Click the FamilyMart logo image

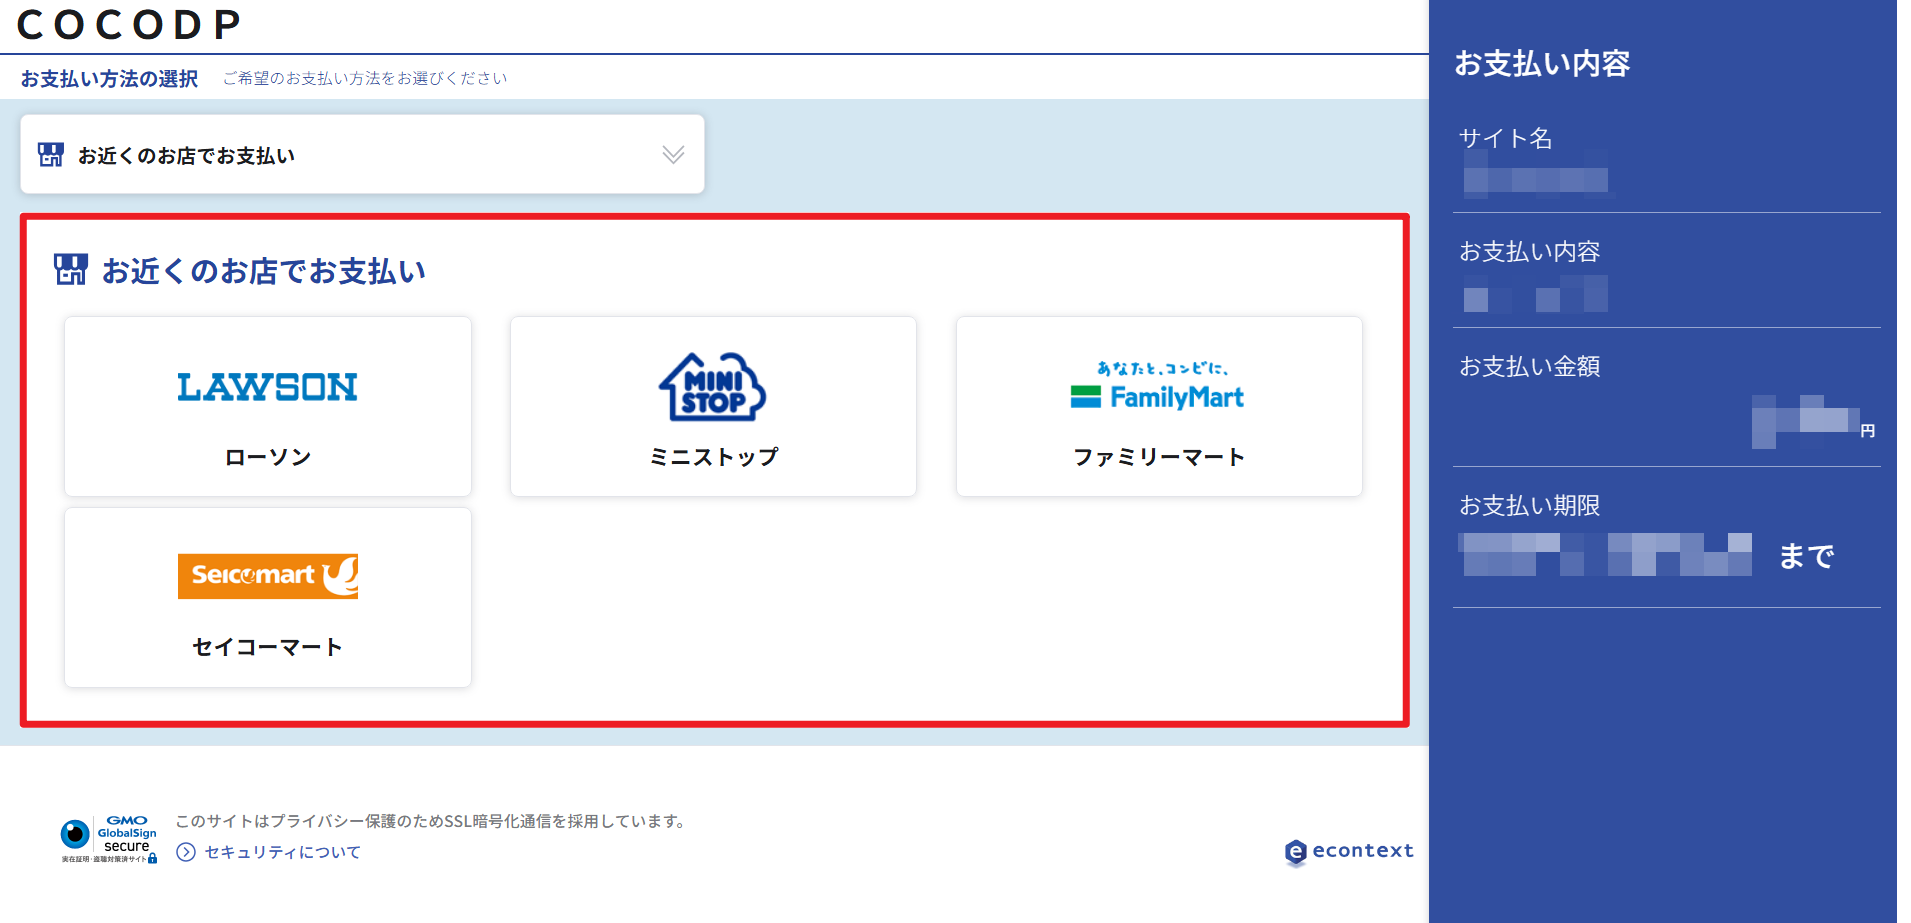[x=1159, y=386]
